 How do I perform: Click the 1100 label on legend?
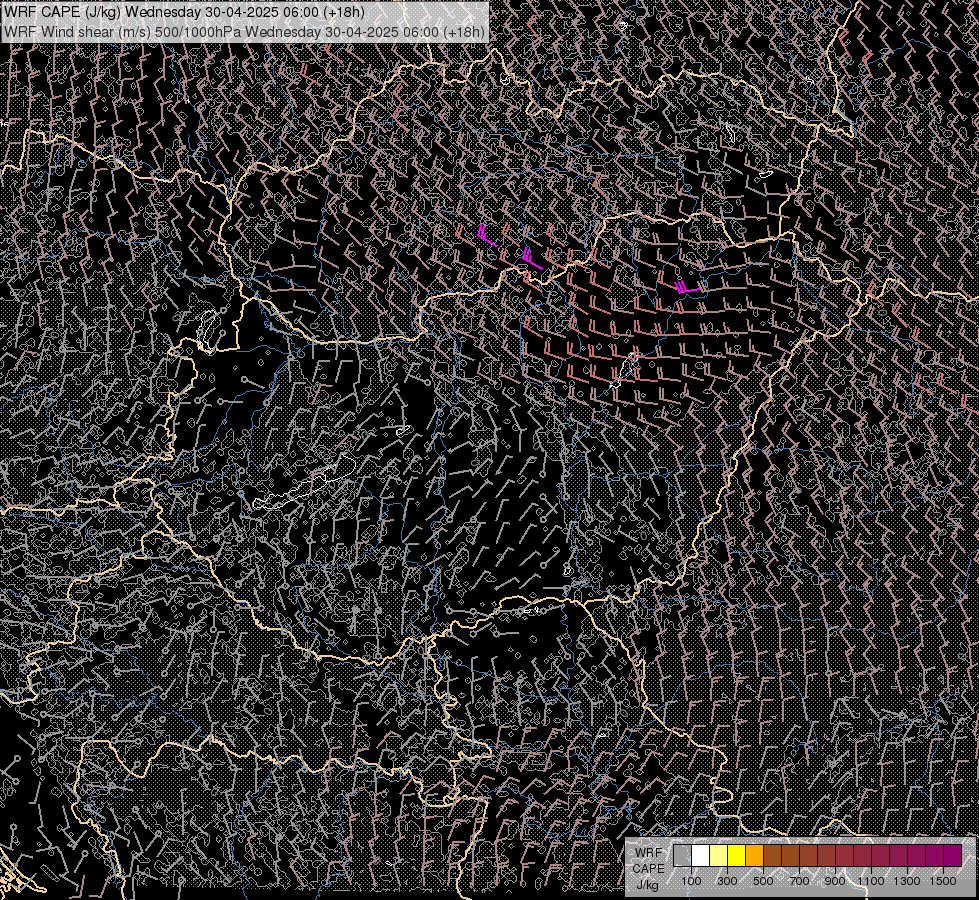871,881
